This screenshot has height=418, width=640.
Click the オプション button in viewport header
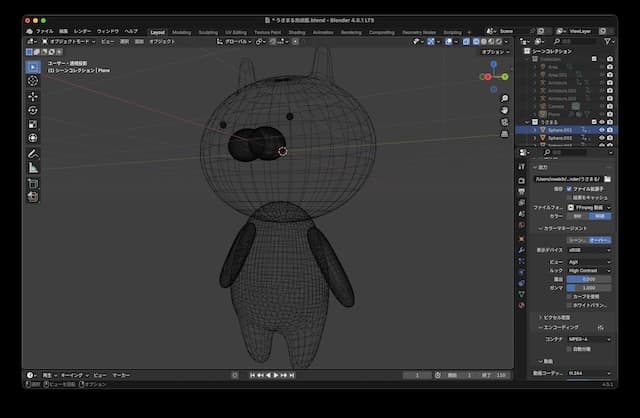tap(496, 52)
